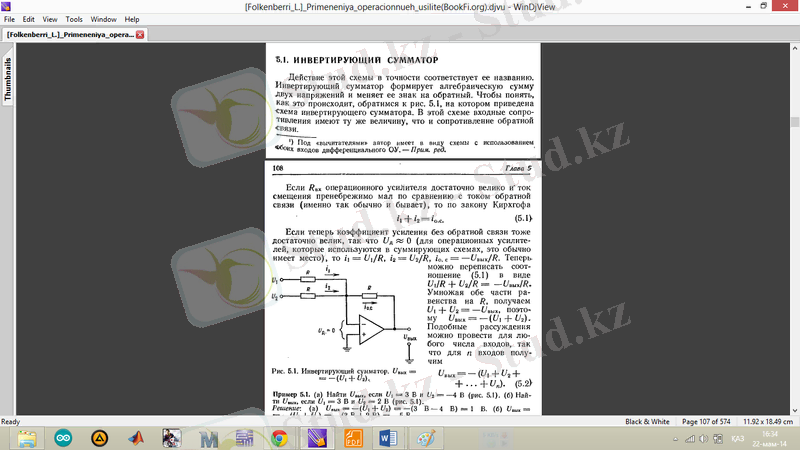Image resolution: width=800 pixels, height=450 pixels.
Task: Click the page size readout in status bar
Action: [x=768, y=422]
